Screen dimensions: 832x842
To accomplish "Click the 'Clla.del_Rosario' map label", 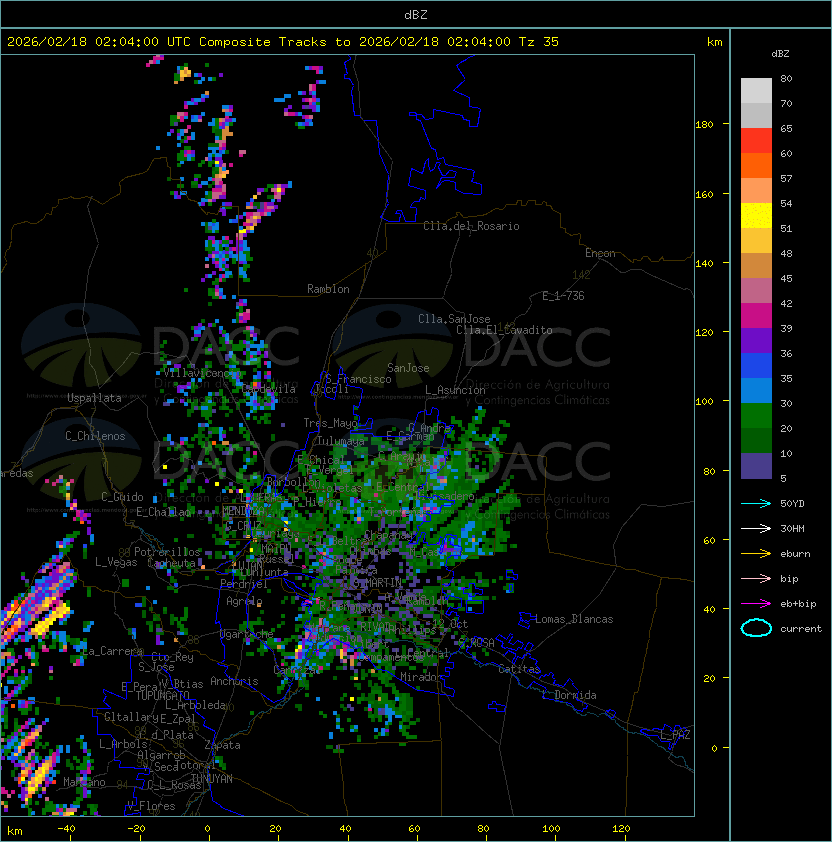I will click(x=471, y=226).
